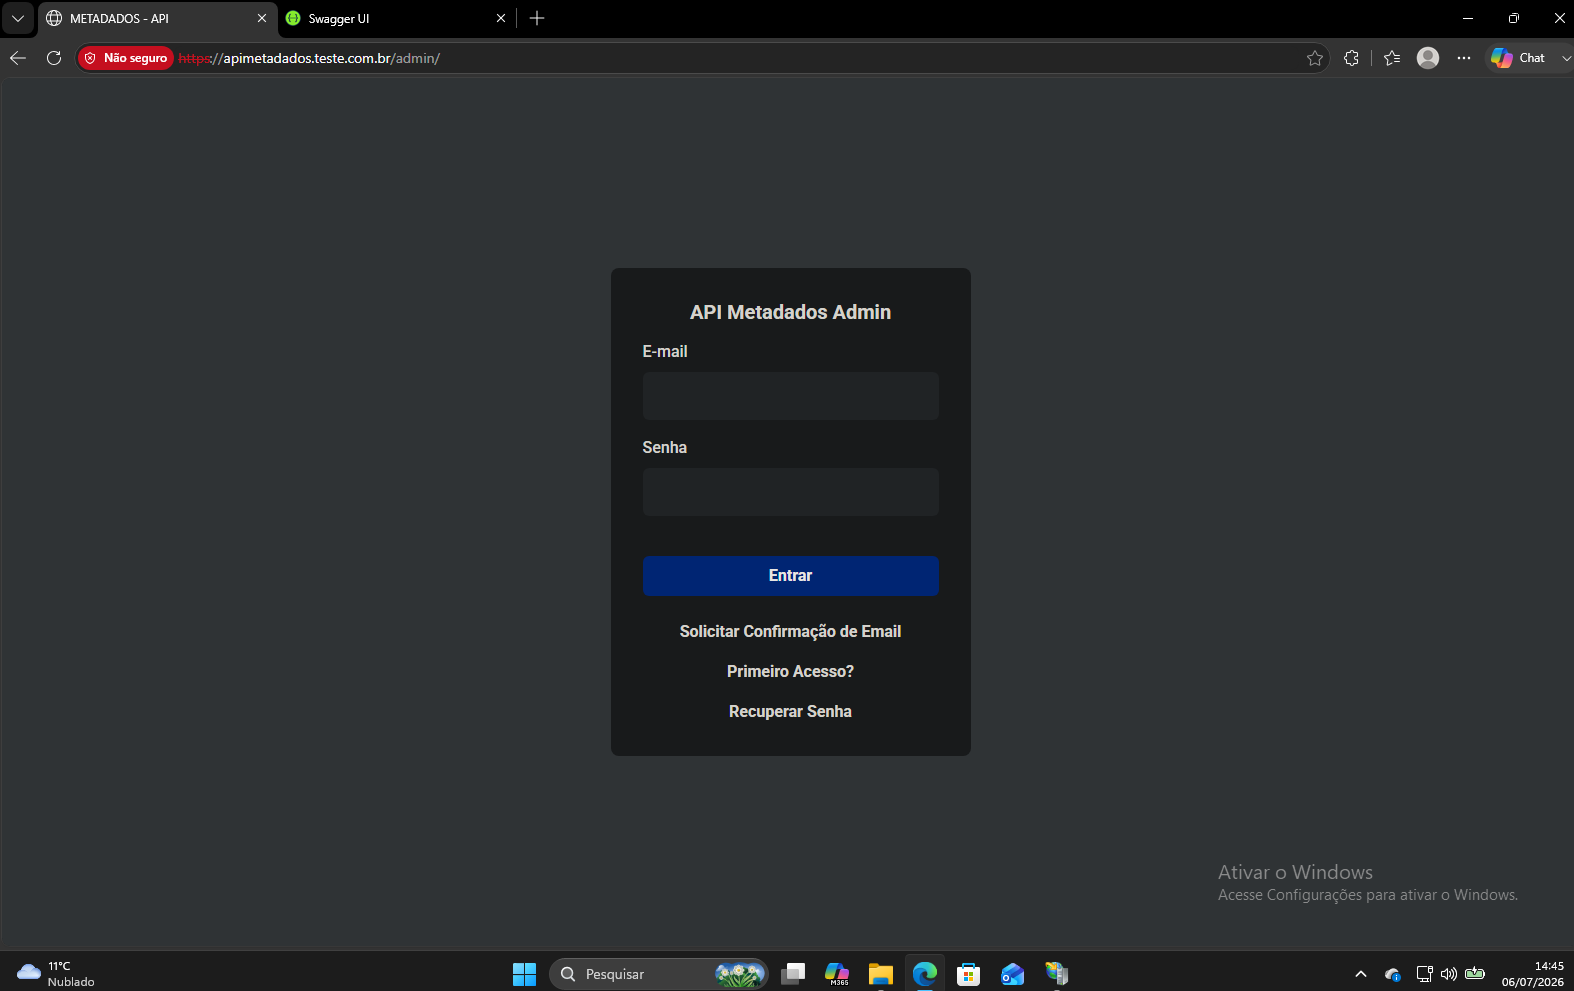The width and height of the screenshot is (1574, 991).
Task: Focus the E-mail input field
Action: [x=791, y=396]
